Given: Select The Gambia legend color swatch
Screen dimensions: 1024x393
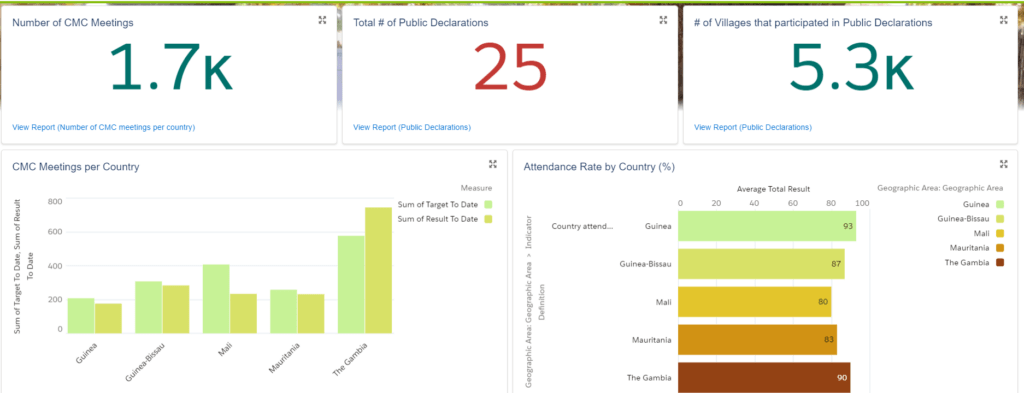Looking at the screenshot, I should point(1000,262).
